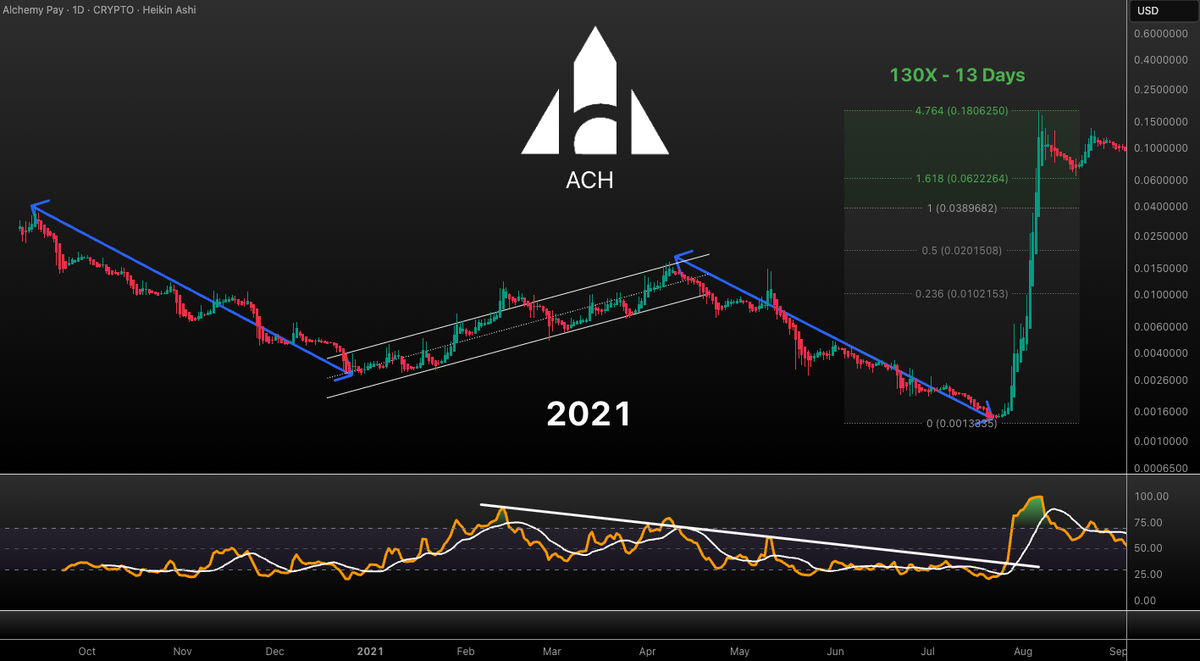The image size is (1200, 661).
Task: Click price axis value 0.0040000
Action: 1162,354
